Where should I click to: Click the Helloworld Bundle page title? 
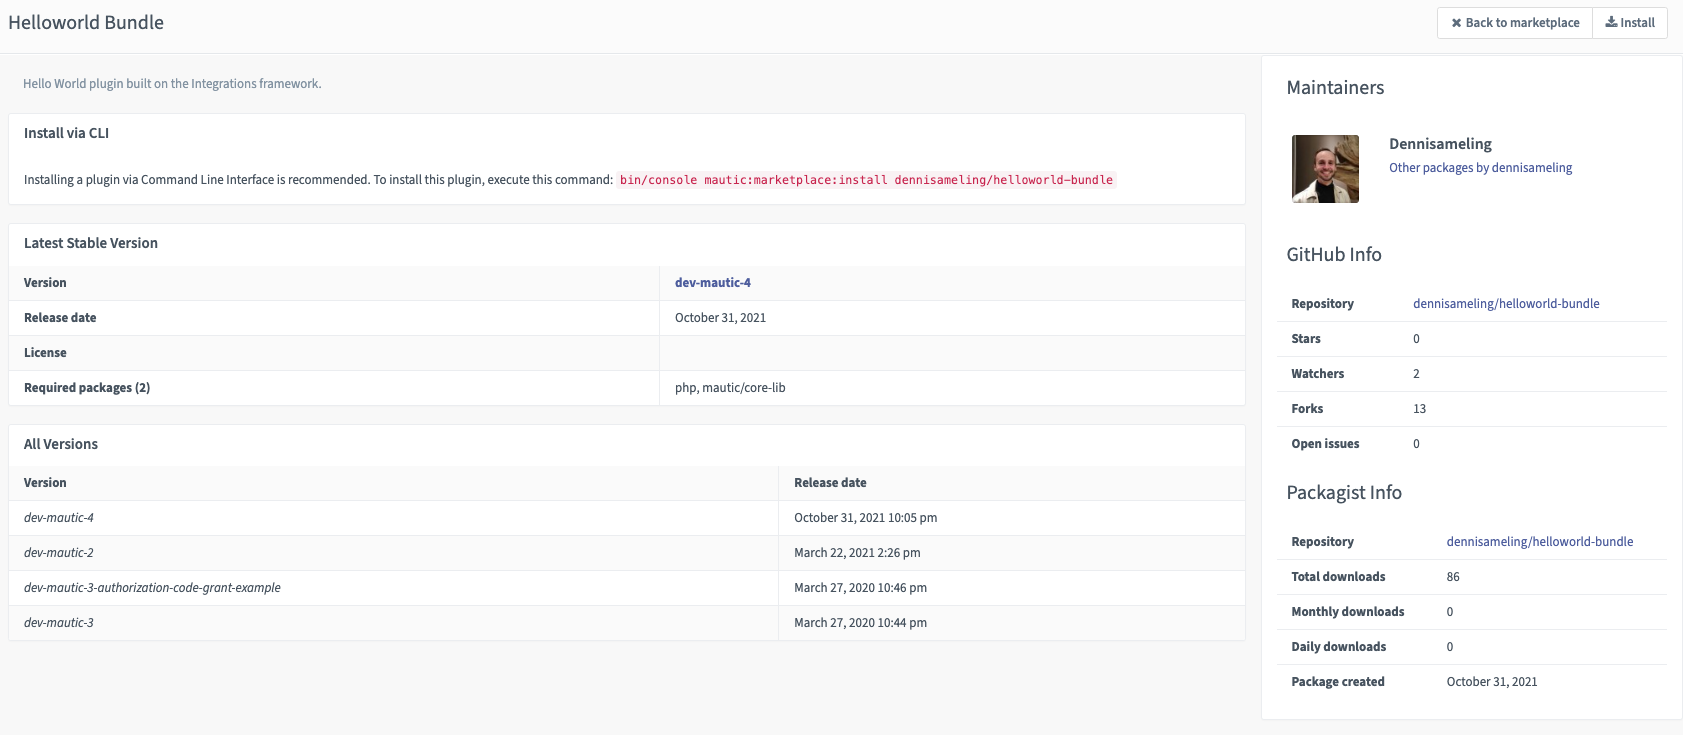[86, 23]
